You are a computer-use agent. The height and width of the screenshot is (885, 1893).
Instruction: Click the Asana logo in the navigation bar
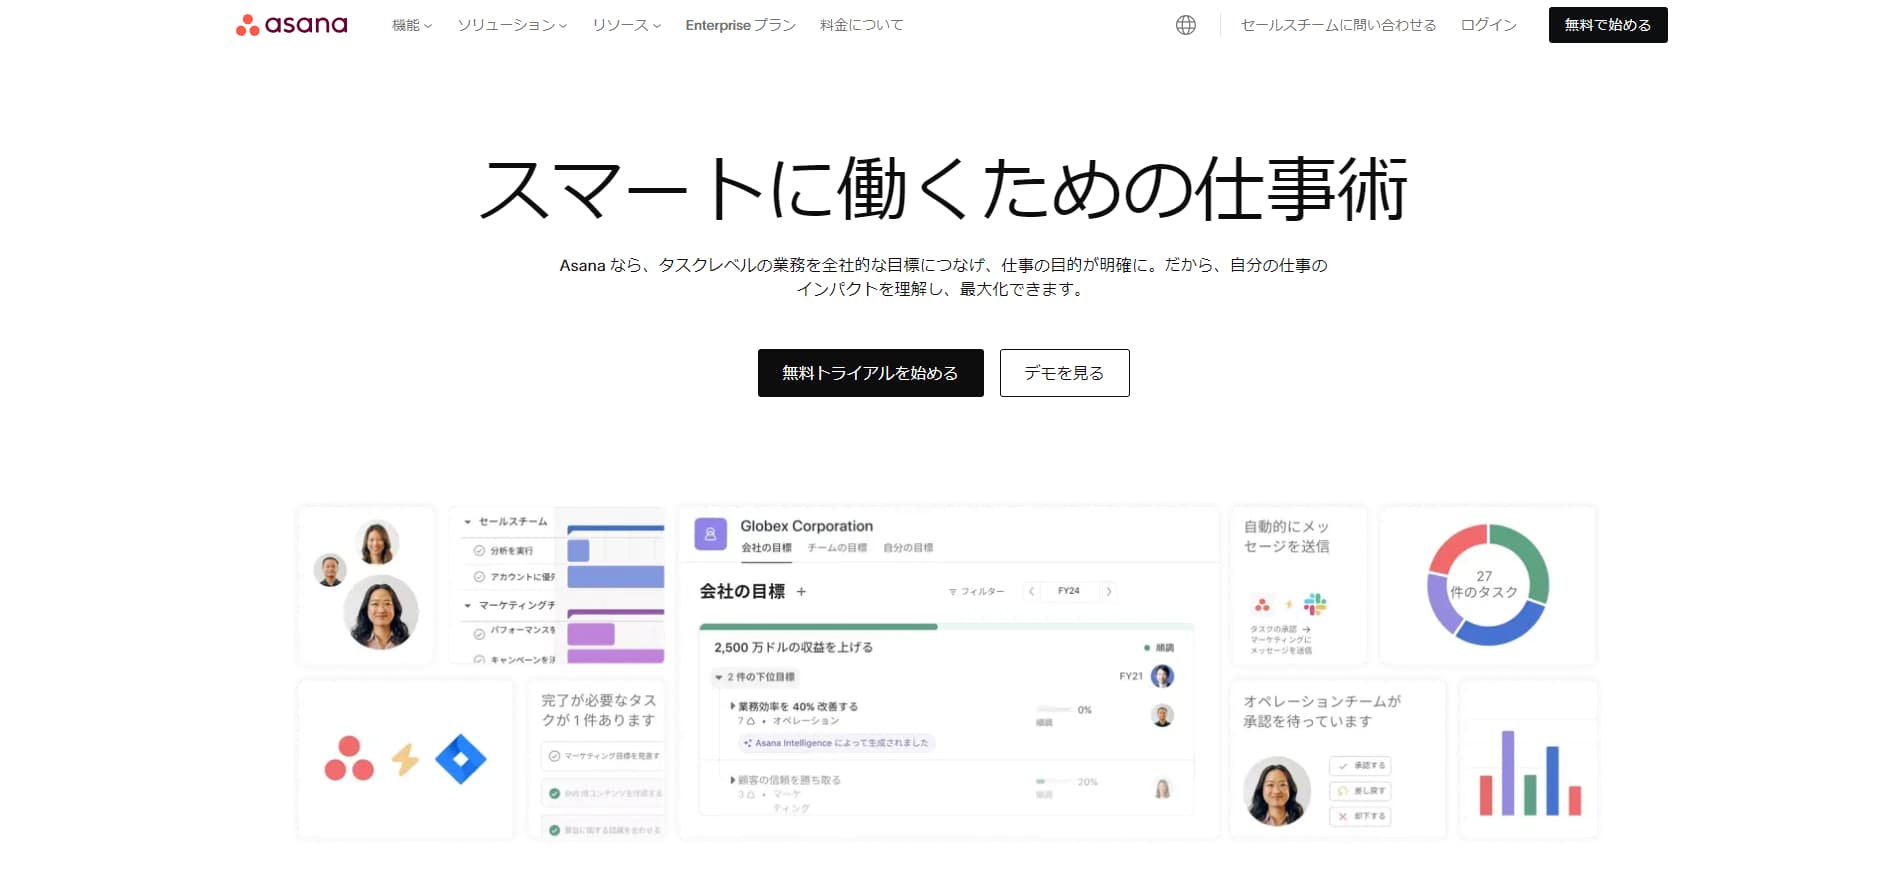point(291,25)
